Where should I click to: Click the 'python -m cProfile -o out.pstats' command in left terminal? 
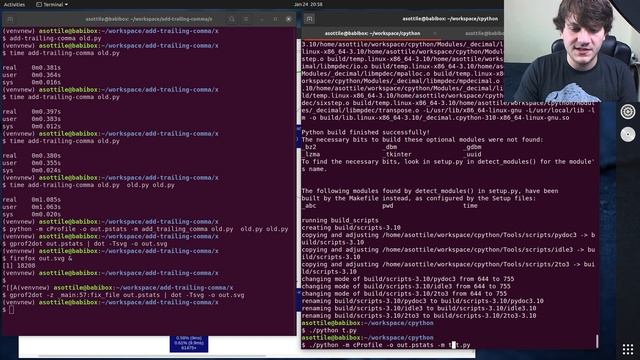tap(149, 229)
